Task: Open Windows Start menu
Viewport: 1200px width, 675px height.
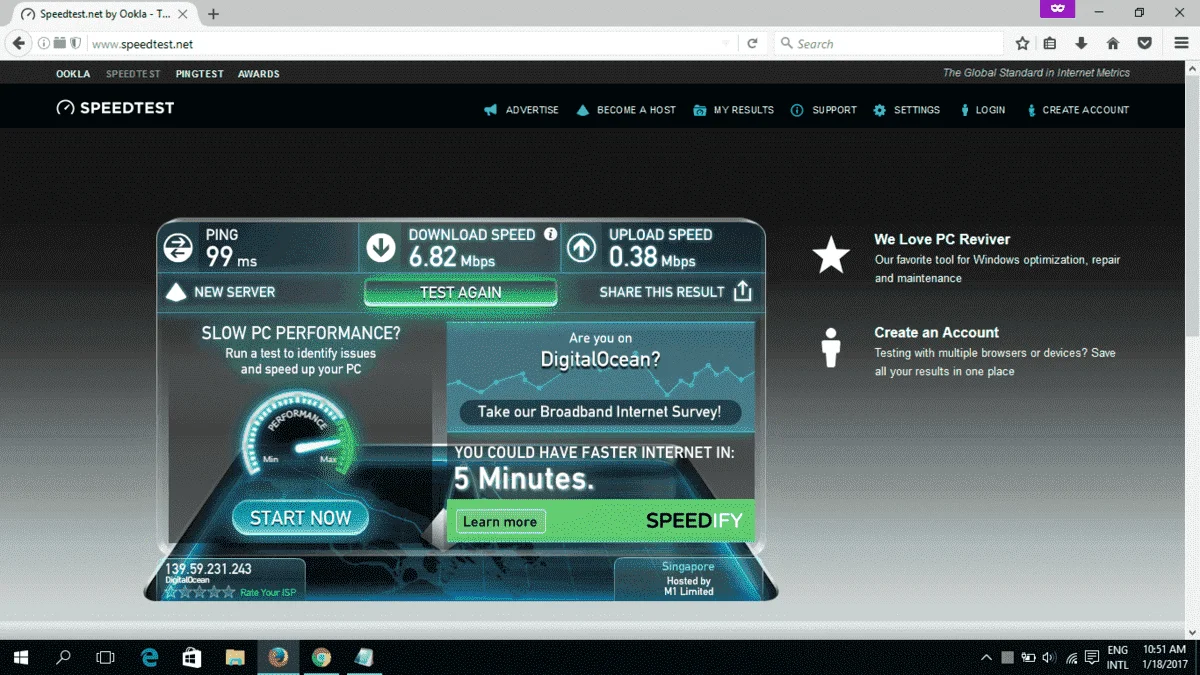Action: [21, 657]
